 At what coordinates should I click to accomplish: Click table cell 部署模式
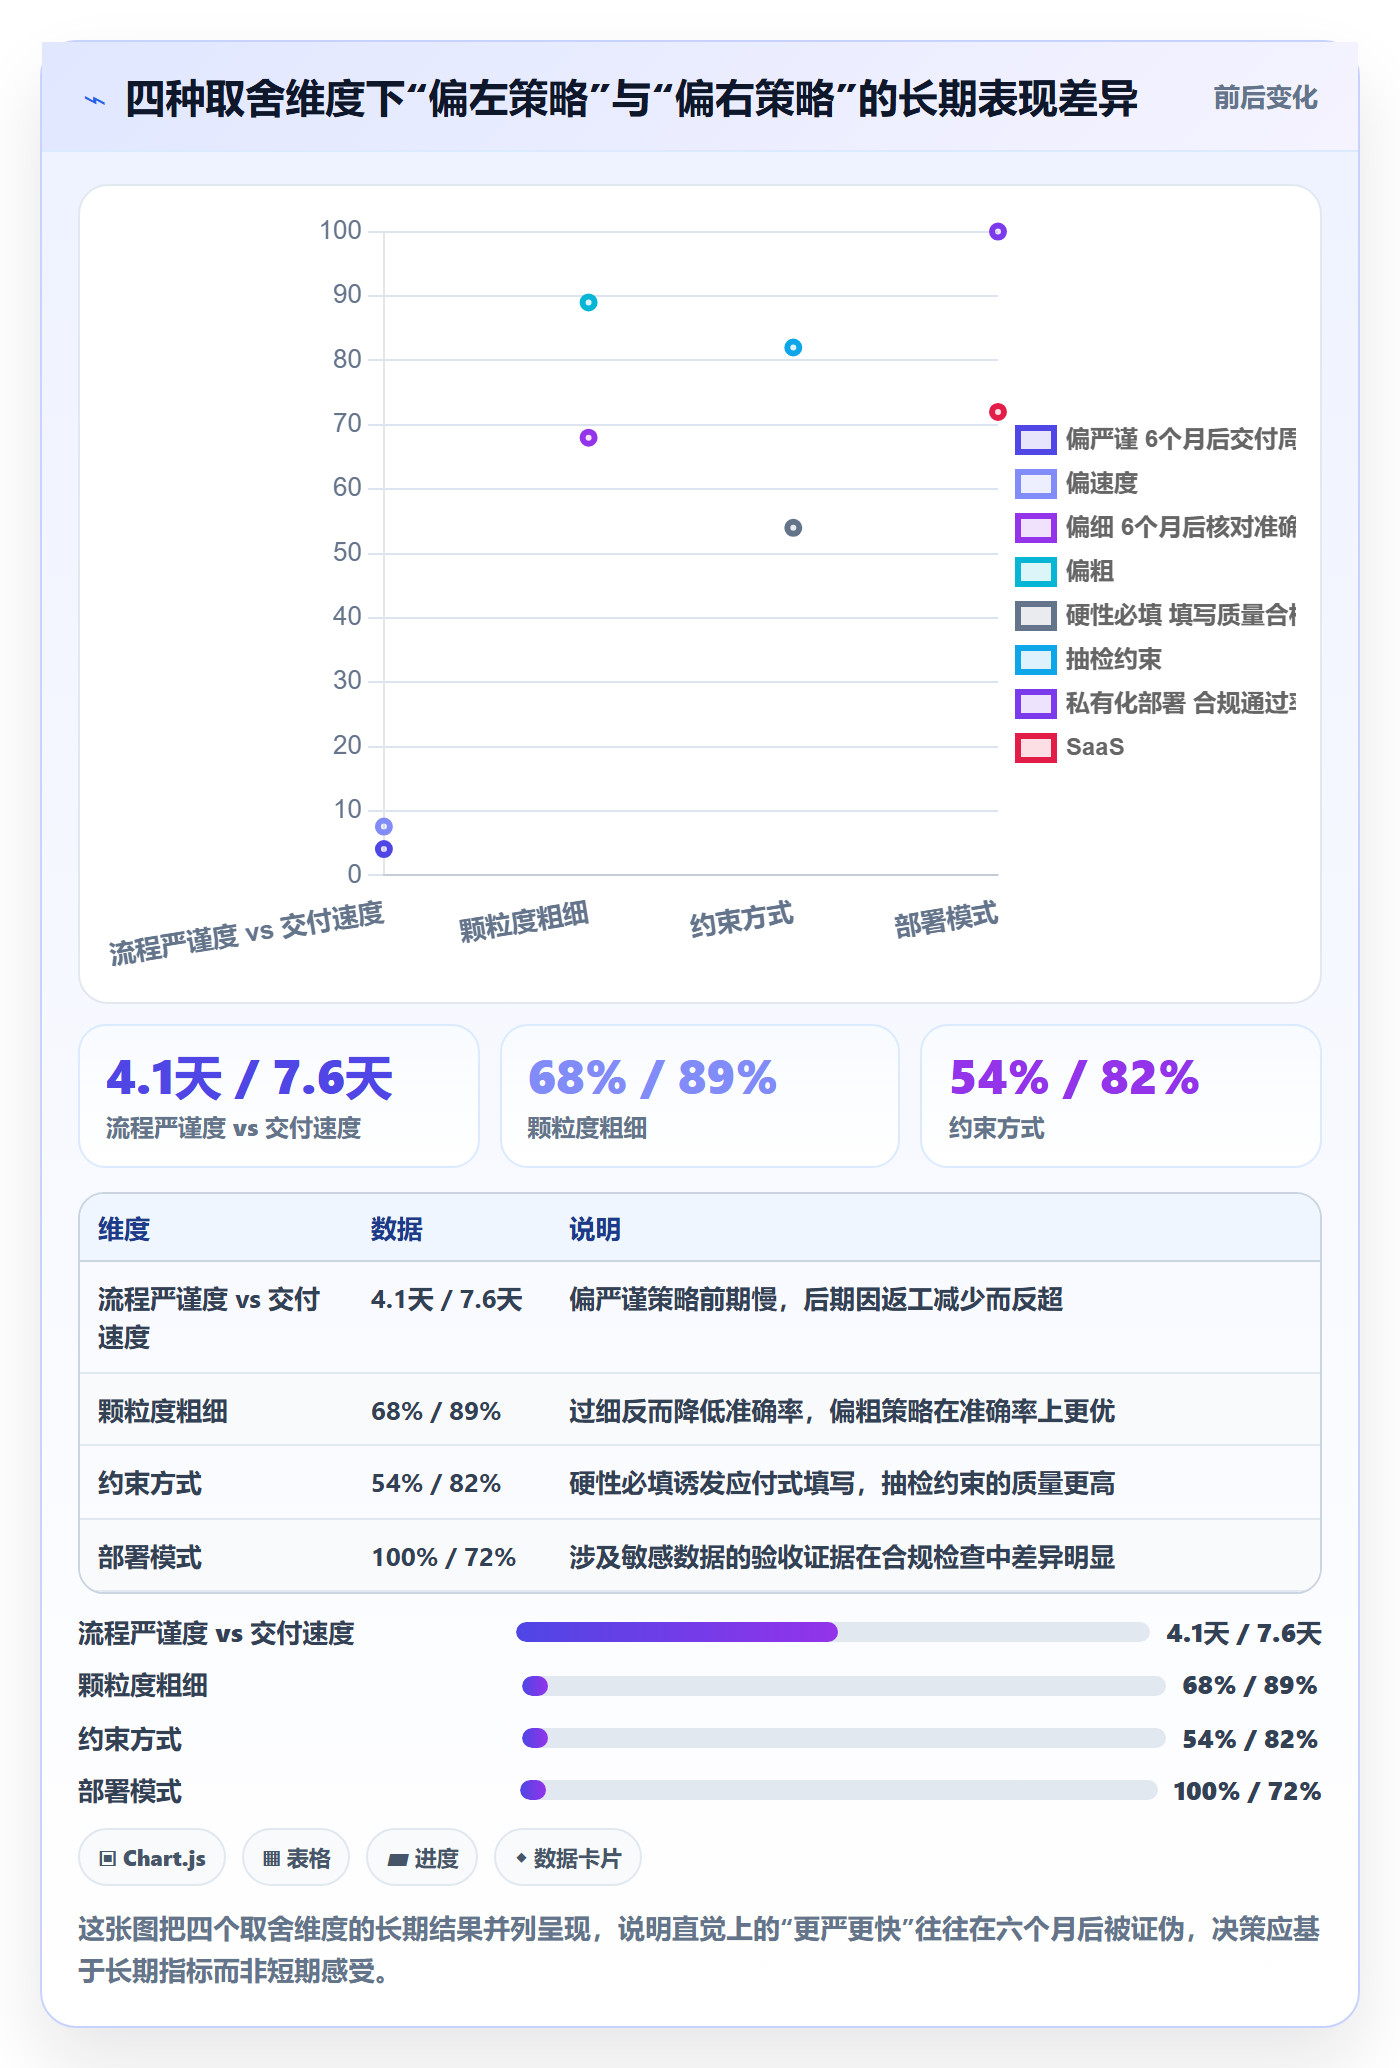pos(150,1557)
